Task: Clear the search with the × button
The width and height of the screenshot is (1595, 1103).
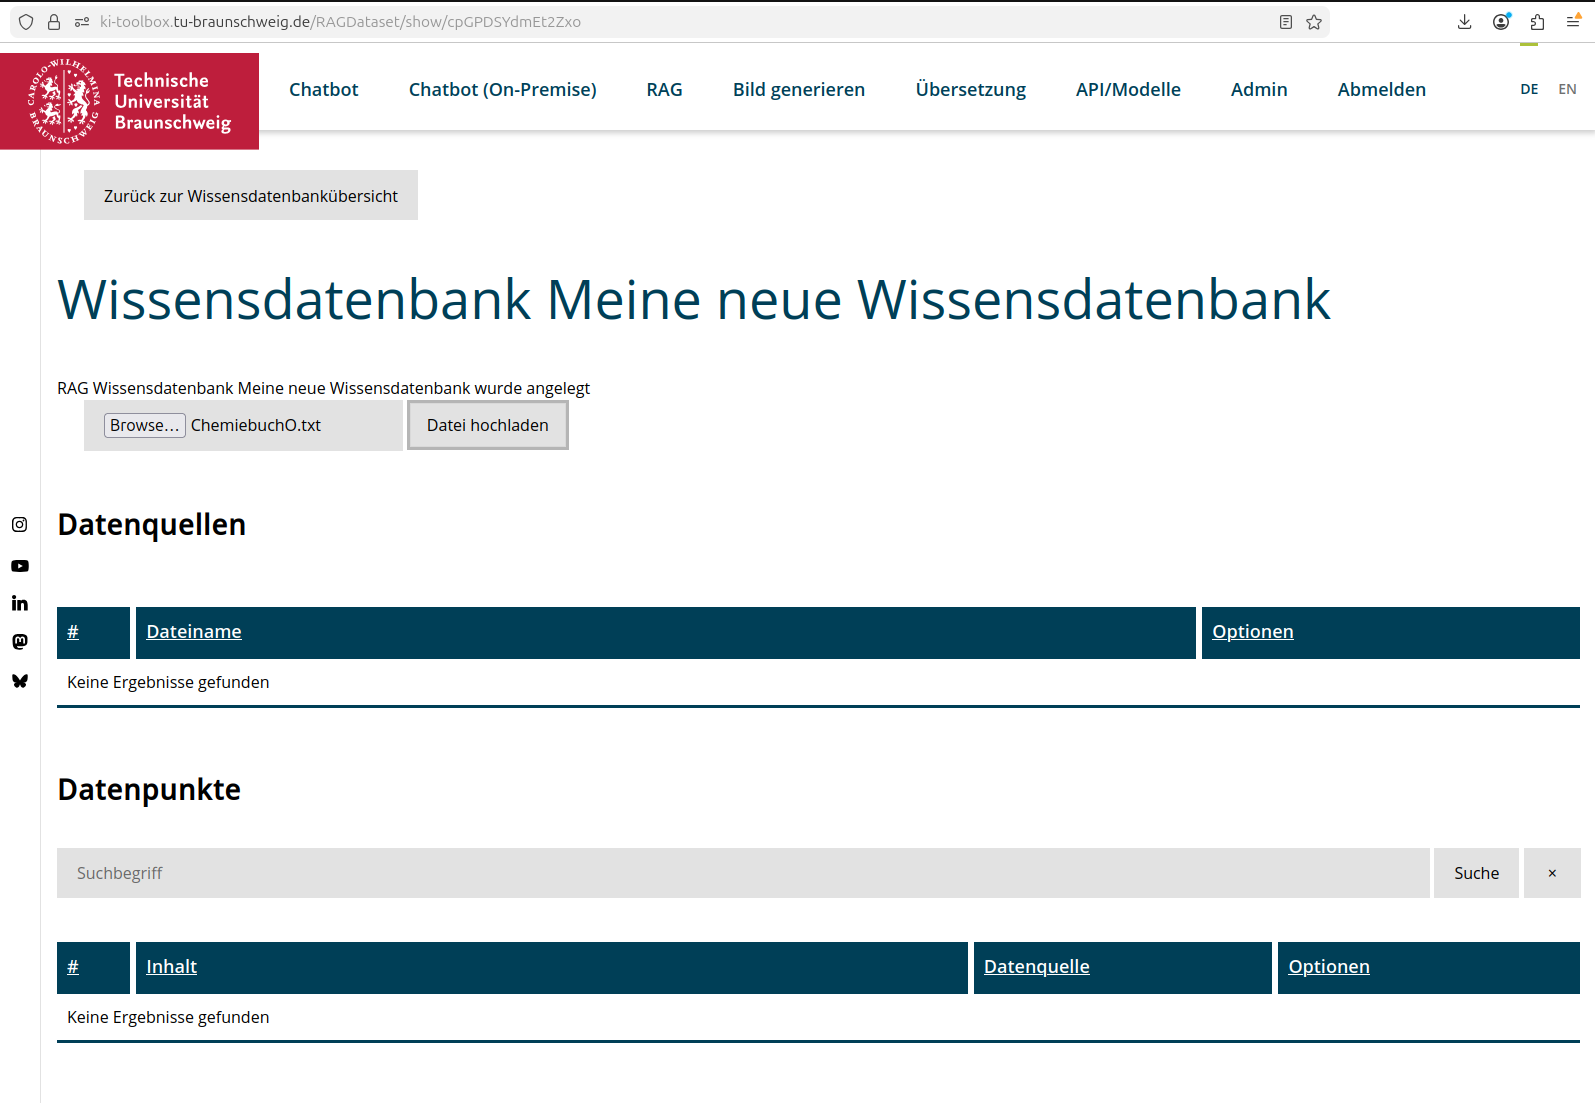Action: pyautogui.click(x=1552, y=873)
